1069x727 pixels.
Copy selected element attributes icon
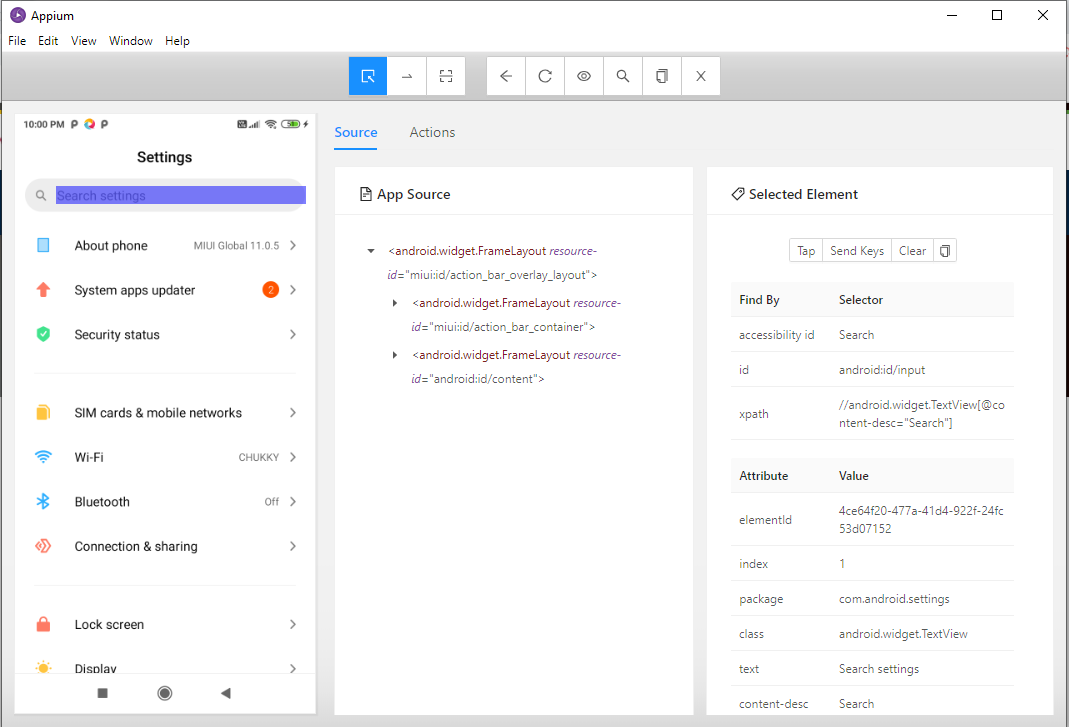pos(945,251)
